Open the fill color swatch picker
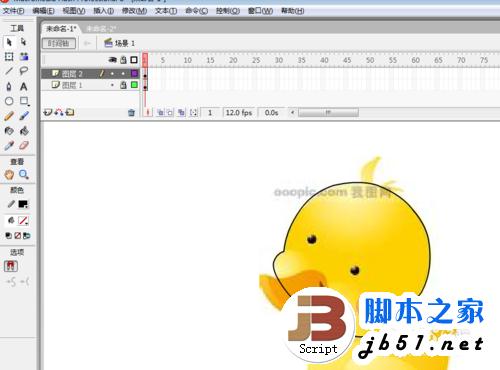Image resolution: width=500 pixels, height=370 pixels. 23,220
